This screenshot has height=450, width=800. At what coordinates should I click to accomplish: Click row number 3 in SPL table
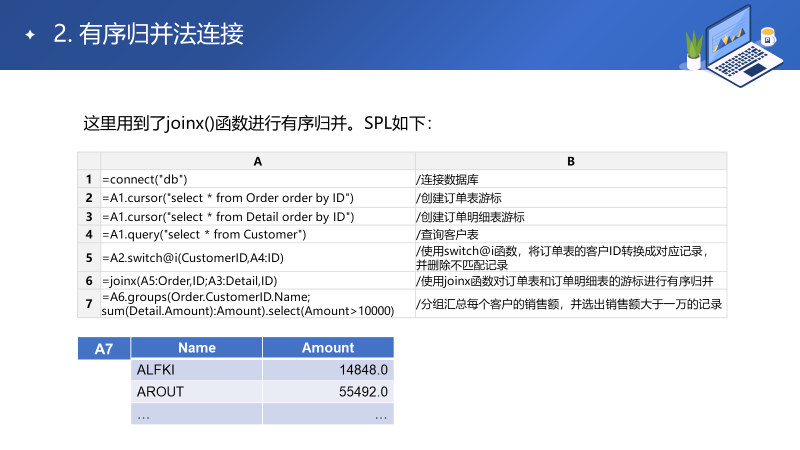[x=89, y=216]
